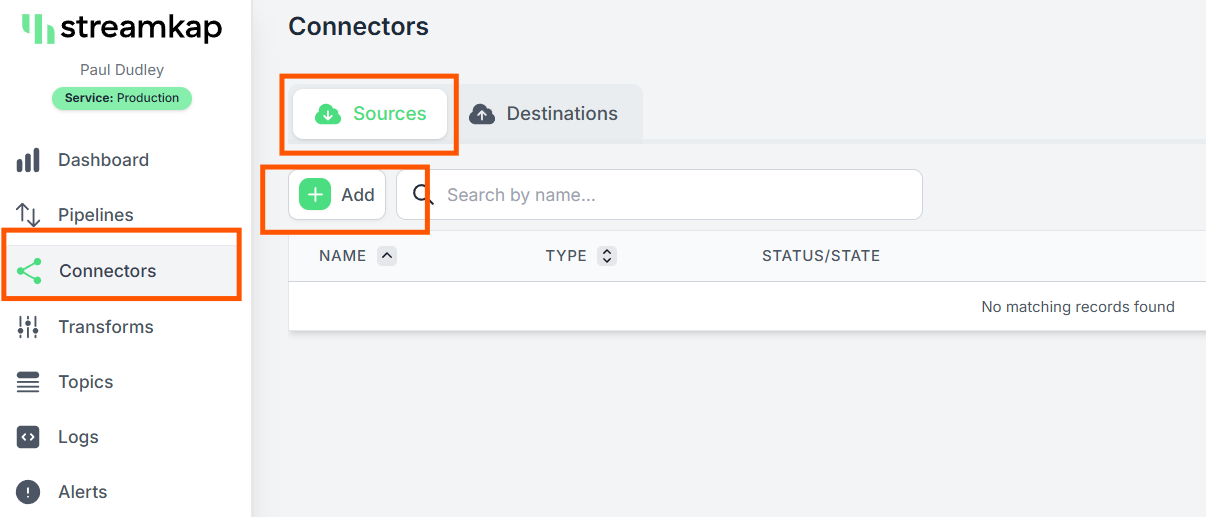The width and height of the screenshot is (1206, 517).
Task: Click the streamkap logo icon
Action: coord(38,29)
